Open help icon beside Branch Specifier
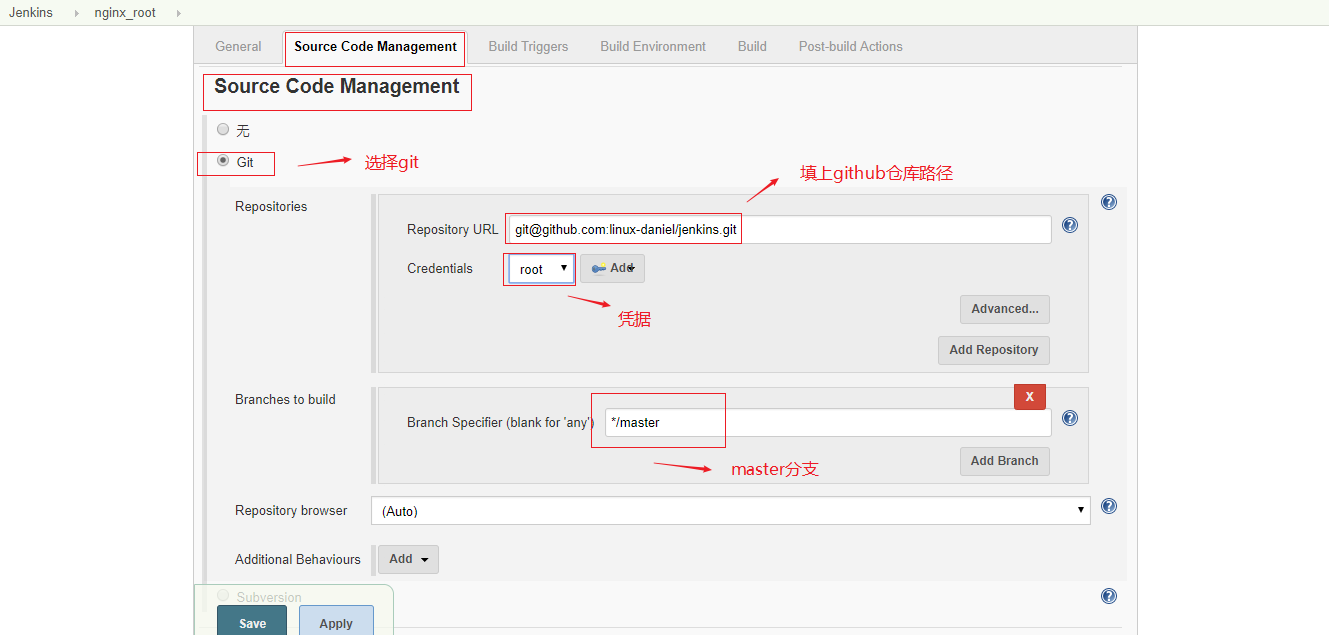1329x635 pixels. pos(1070,418)
